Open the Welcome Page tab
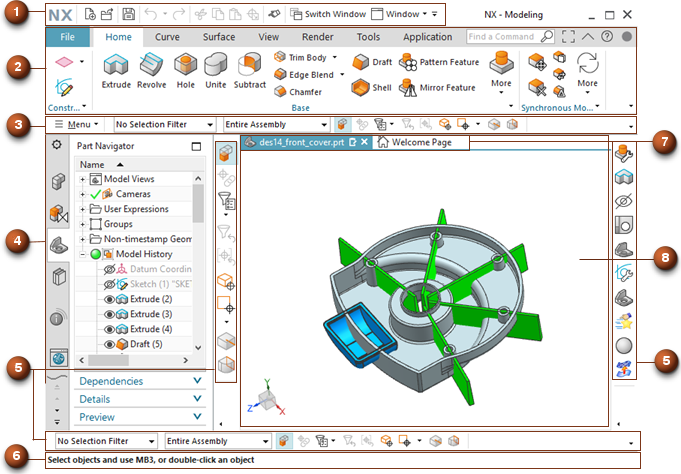Image resolution: width=681 pixels, height=474 pixels. point(421,143)
